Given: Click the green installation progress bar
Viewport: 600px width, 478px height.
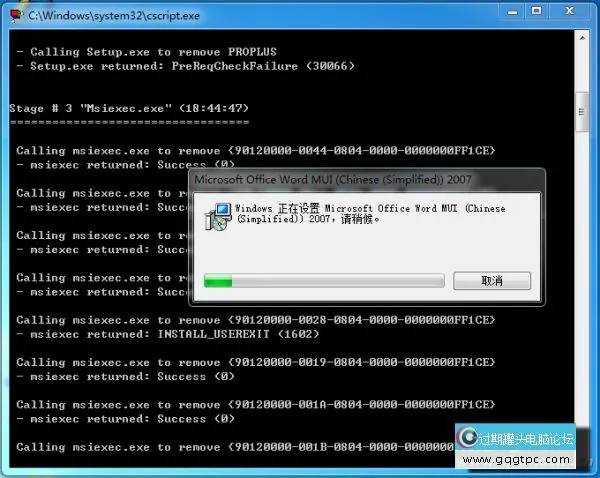Looking at the screenshot, I should (x=324, y=281).
